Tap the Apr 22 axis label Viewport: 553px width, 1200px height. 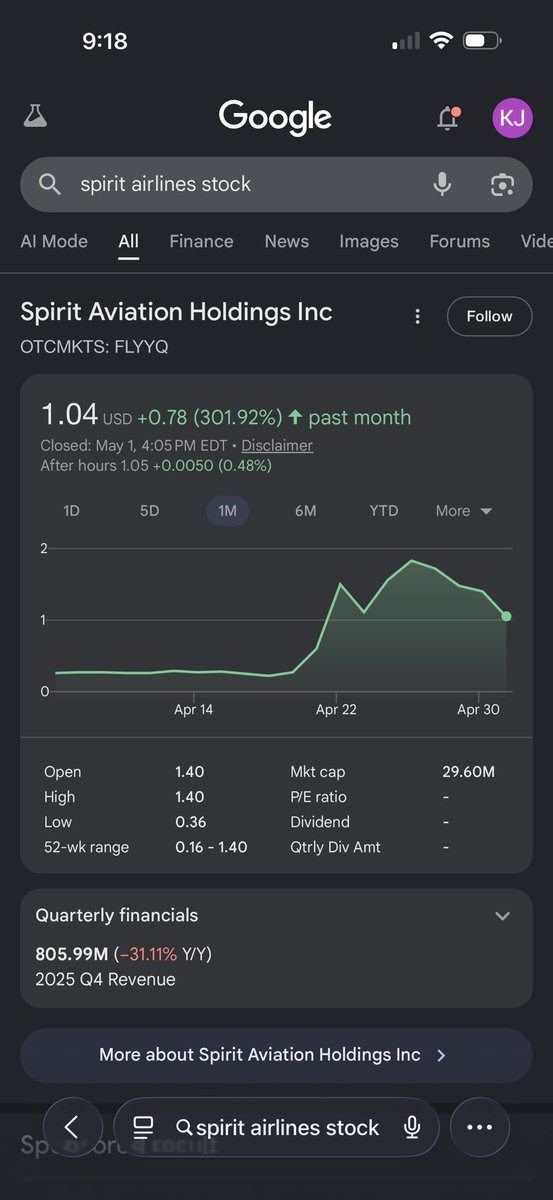pos(336,709)
